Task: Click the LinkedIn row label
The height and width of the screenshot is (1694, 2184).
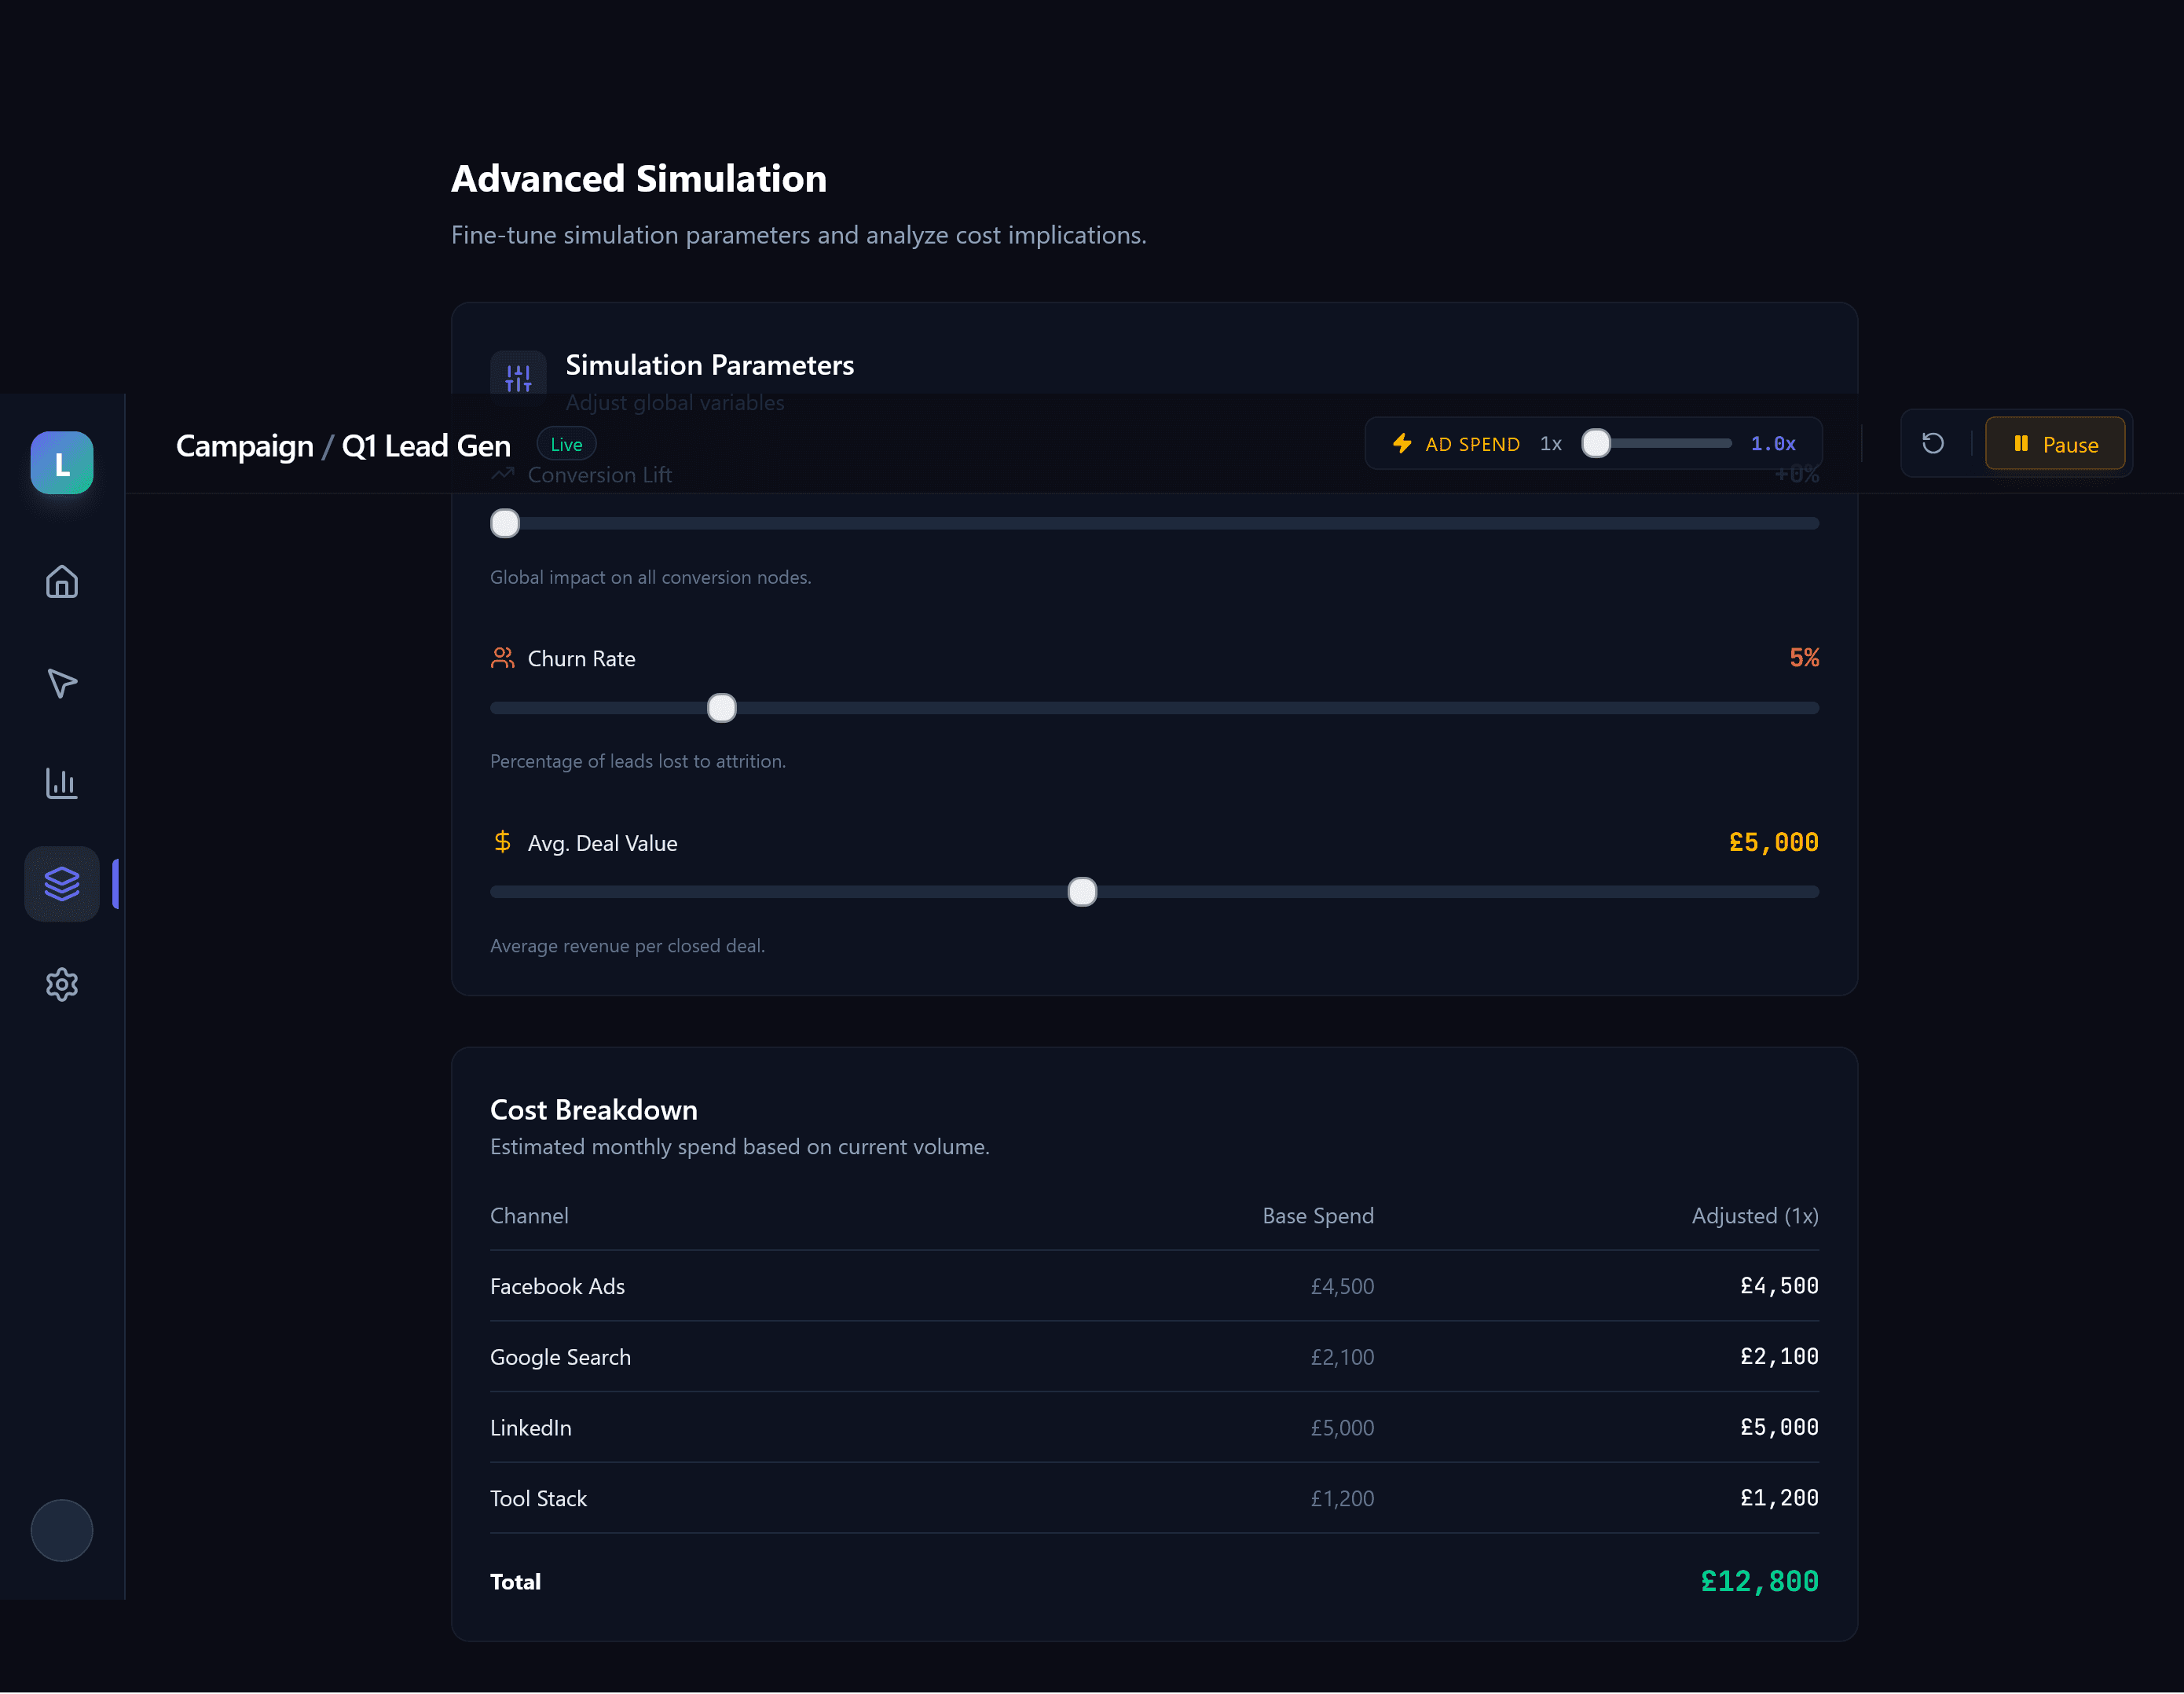Action: (531, 1428)
